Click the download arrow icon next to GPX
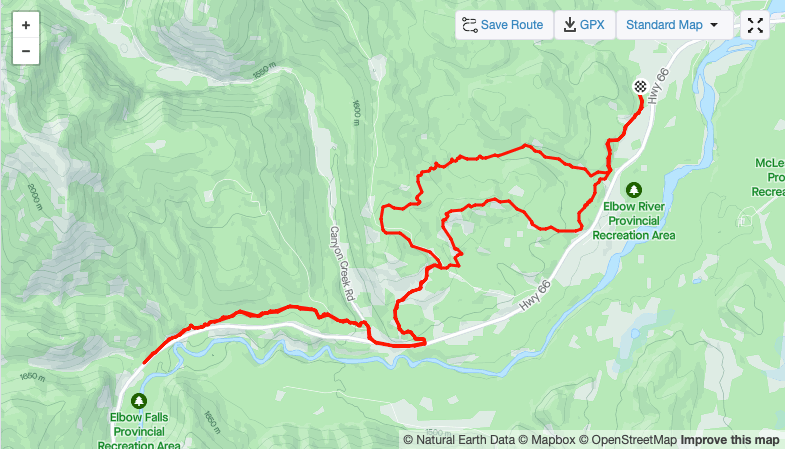Image resolution: width=786 pixels, height=449 pixels. pyautogui.click(x=569, y=25)
